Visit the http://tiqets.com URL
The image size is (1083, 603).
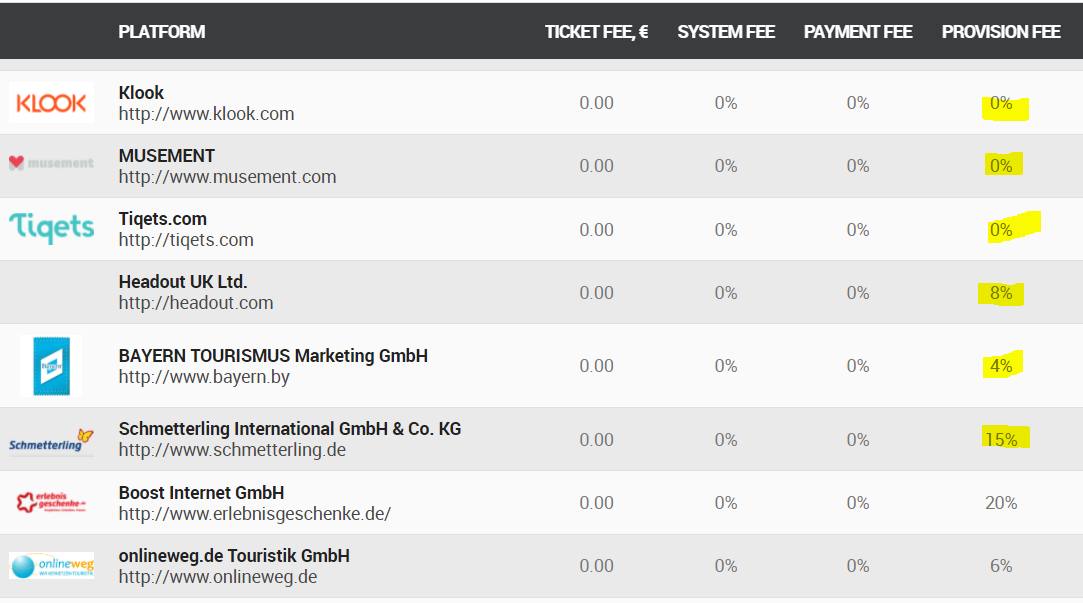pyautogui.click(x=186, y=240)
